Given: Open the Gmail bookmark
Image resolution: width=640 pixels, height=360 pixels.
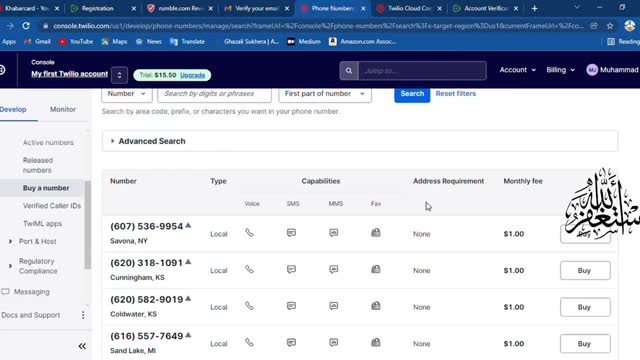Looking at the screenshot, I should pos(38,42).
